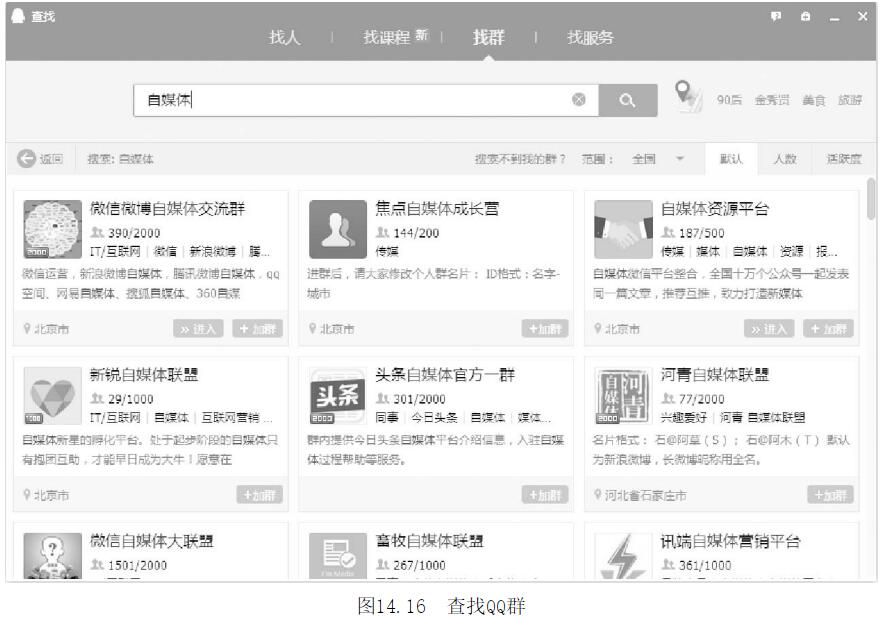Click the 金秀贤 hot keyword
This screenshot has width=885, height=617.
pyautogui.click(x=771, y=101)
